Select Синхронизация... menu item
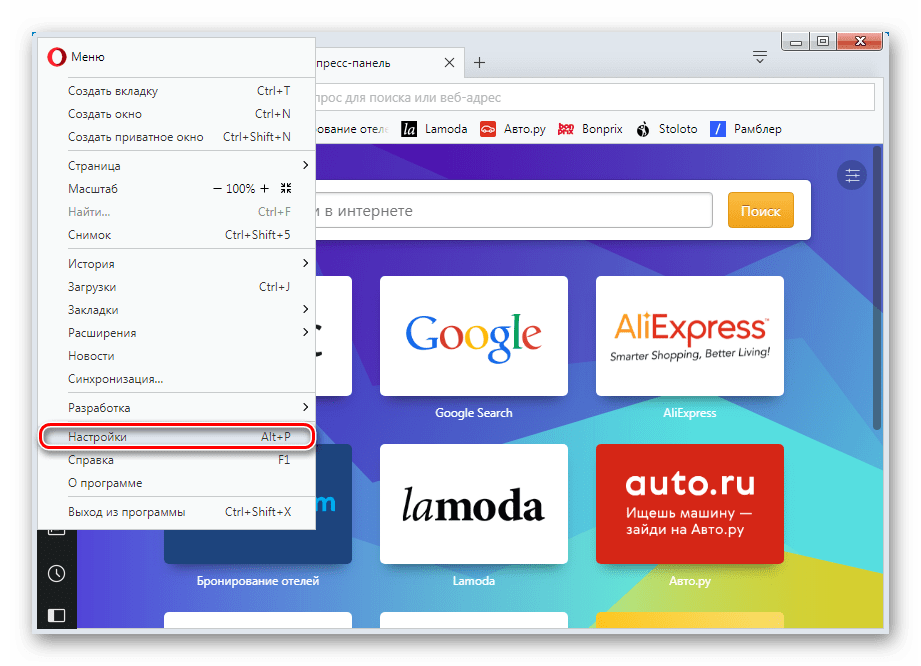 [x=177, y=379]
